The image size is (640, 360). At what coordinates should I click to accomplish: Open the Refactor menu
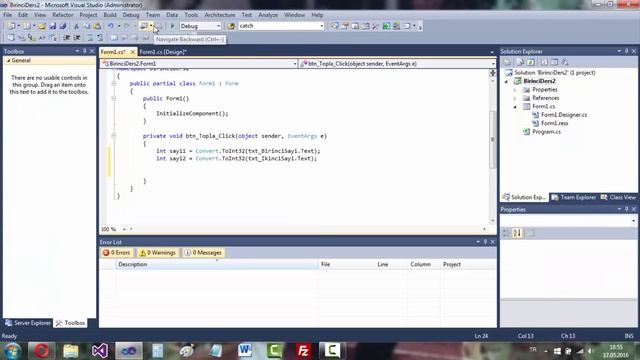[62, 15]
